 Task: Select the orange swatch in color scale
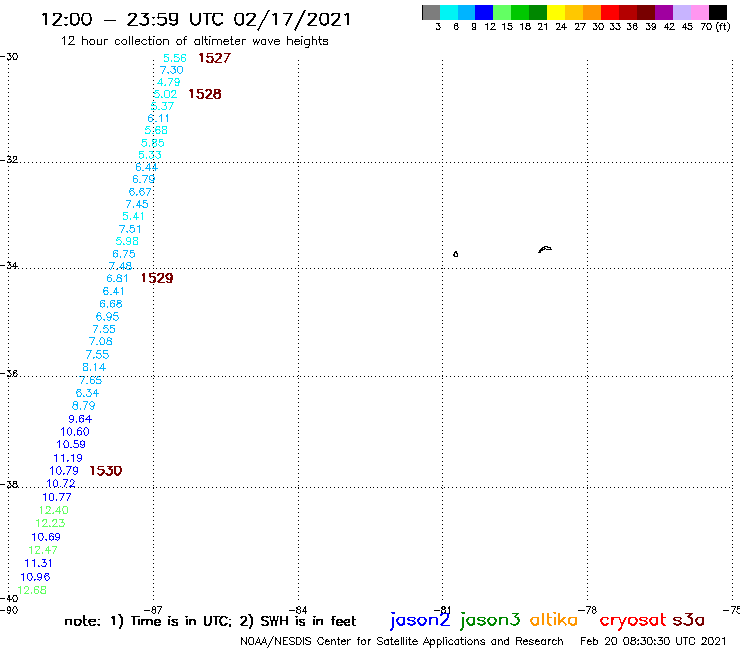click(592, 12)
